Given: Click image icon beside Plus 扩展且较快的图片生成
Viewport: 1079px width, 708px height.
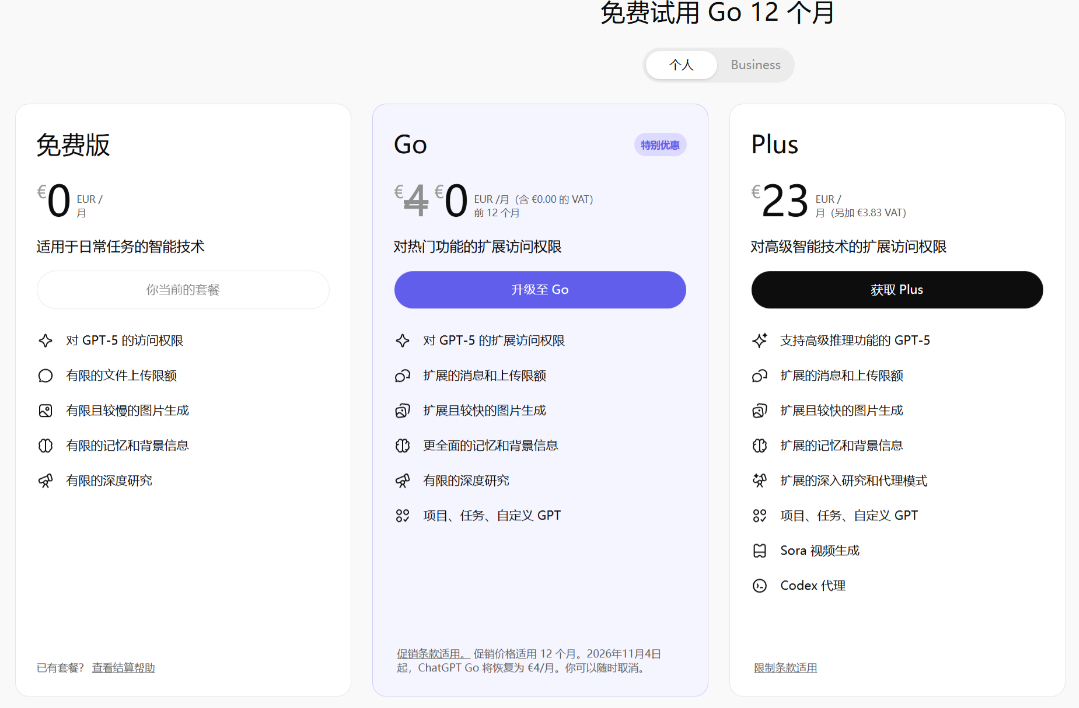Looking at the screenshot, I should (760, 411).
